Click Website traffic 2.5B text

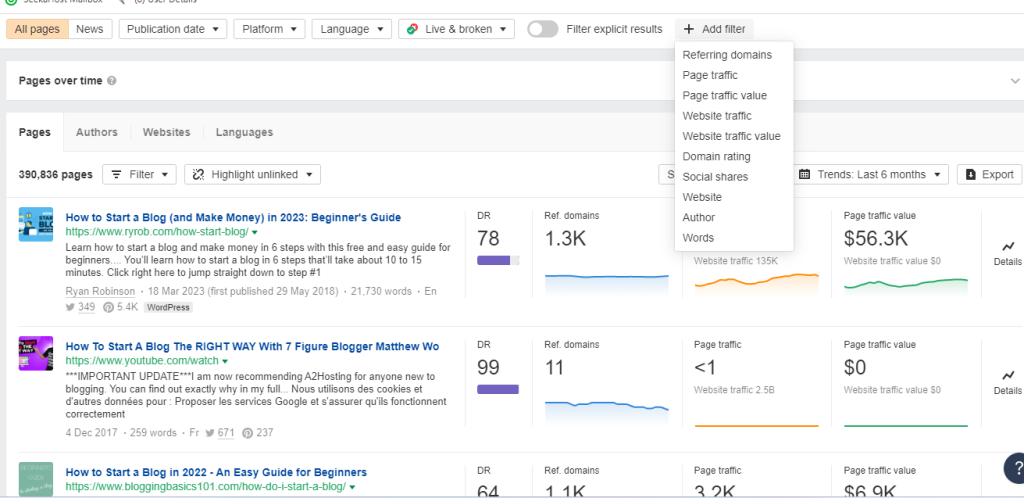click(x=735, y=390)
